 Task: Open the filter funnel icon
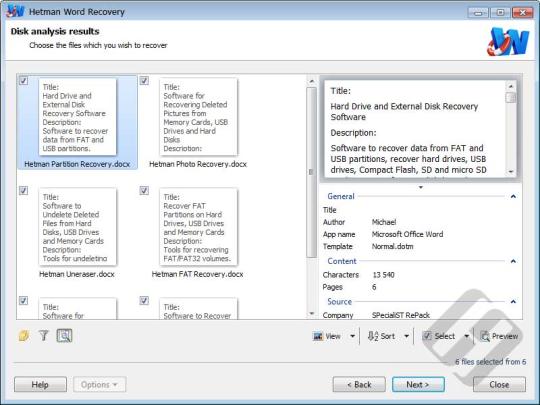tap(44, 335)
